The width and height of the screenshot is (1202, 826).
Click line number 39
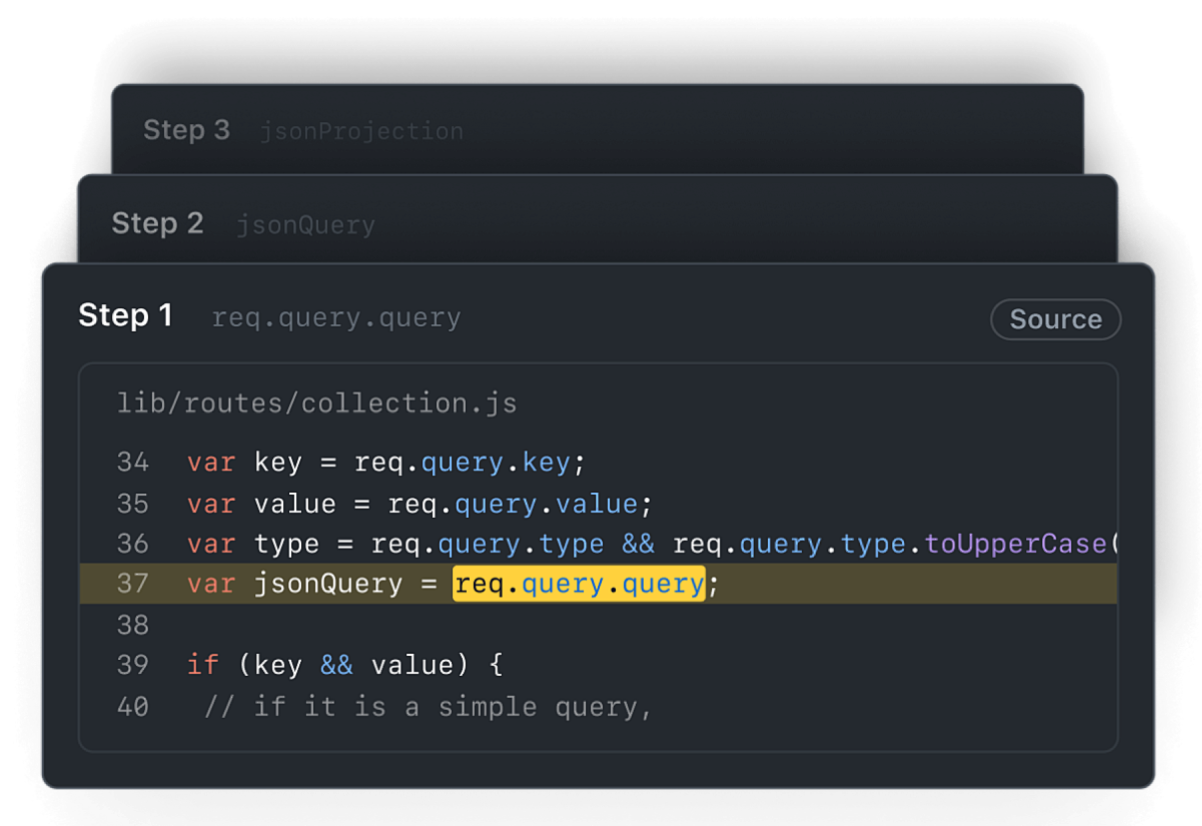tap(133, 665)
